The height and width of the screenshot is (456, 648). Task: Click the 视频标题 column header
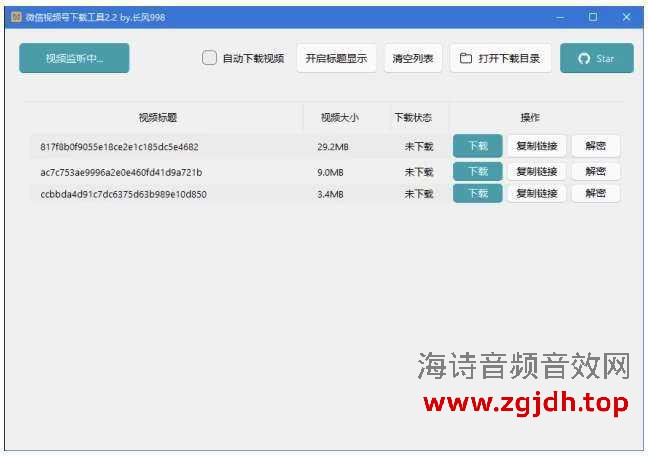pos(158,118)
